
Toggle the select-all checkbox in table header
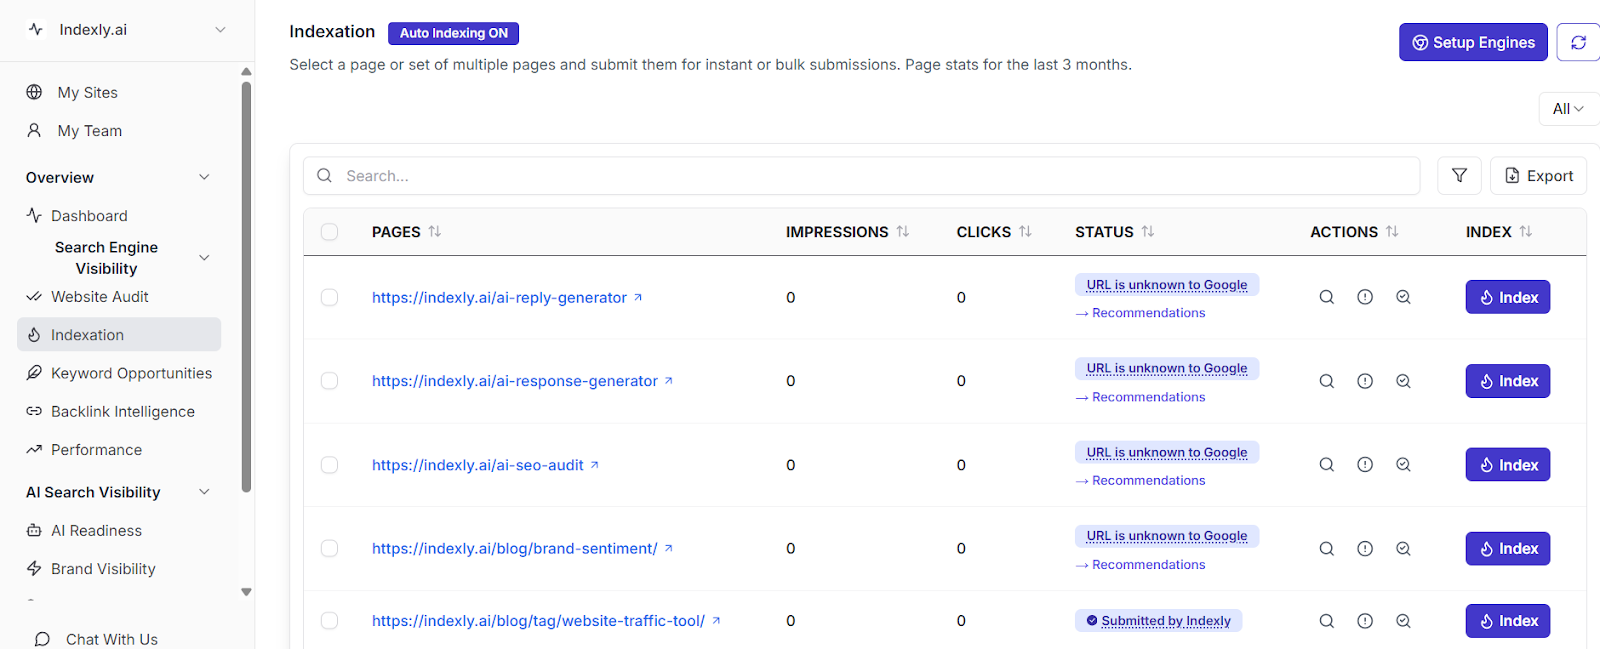tap(329, 232)
